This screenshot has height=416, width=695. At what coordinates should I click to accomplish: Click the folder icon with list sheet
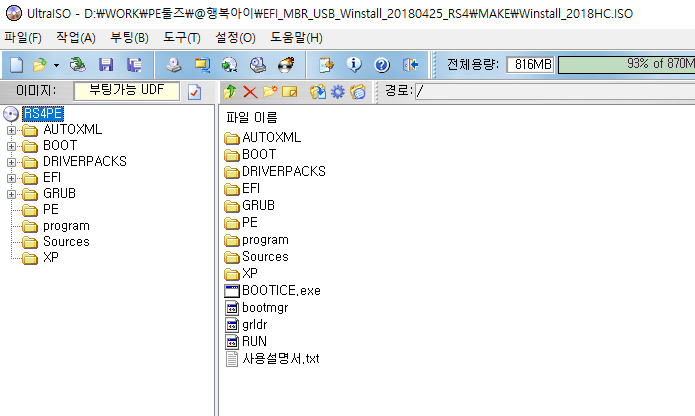[358, 92]
